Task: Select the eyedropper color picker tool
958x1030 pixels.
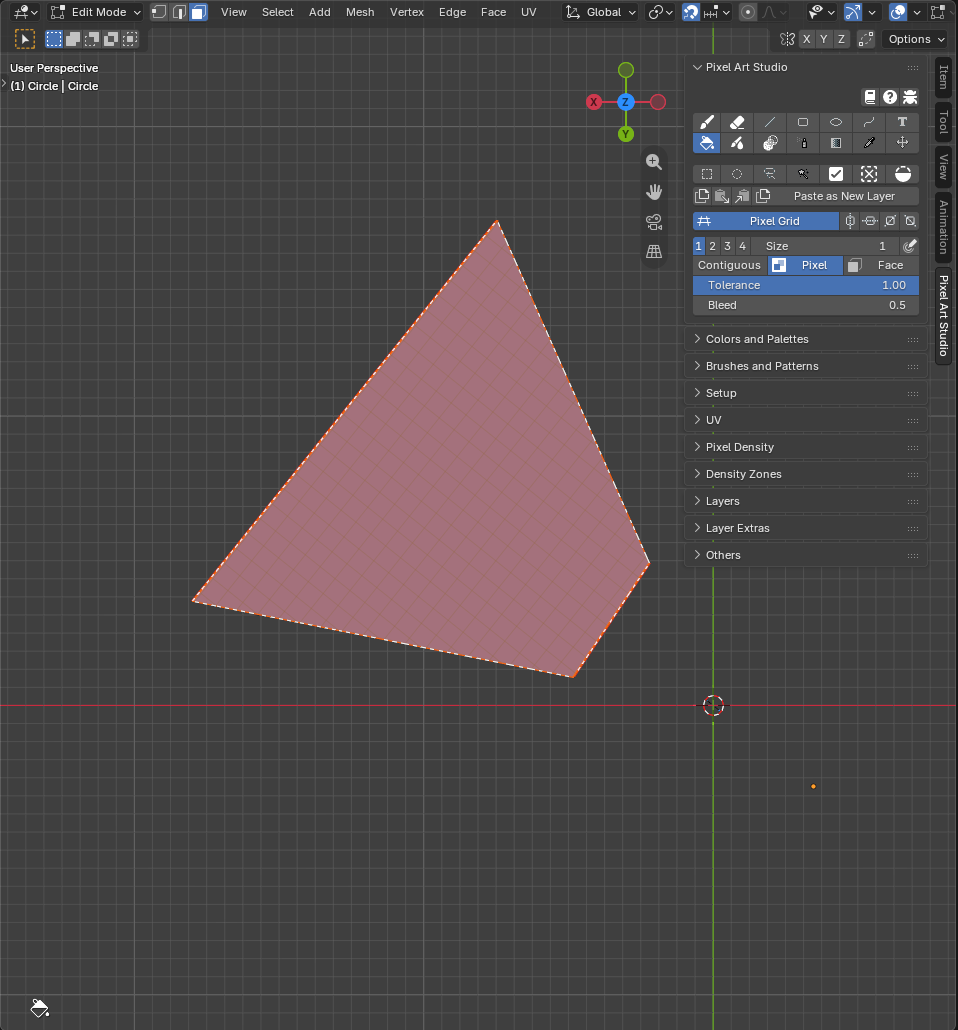Action: 869,143
